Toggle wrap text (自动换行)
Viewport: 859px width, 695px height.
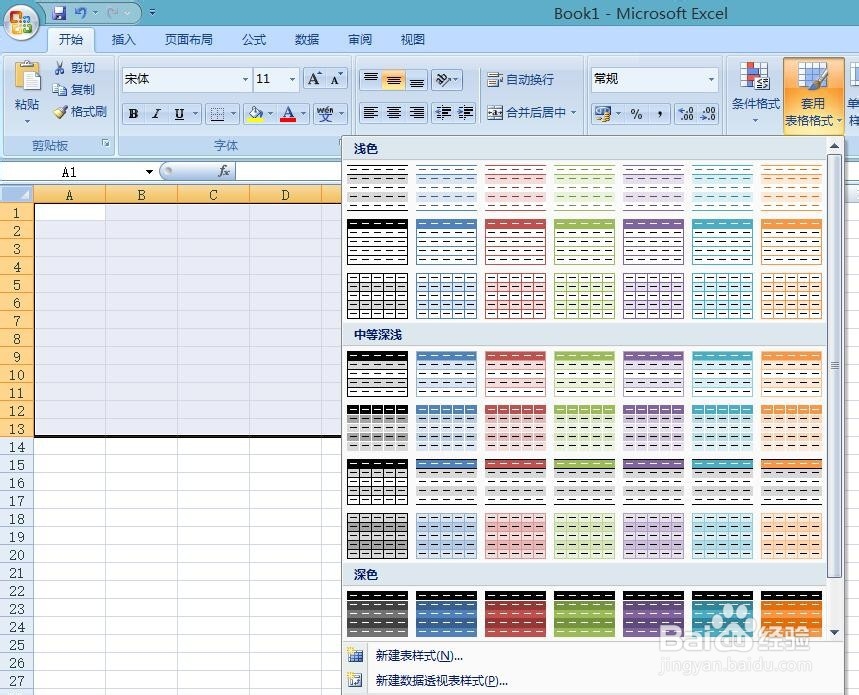520,80
